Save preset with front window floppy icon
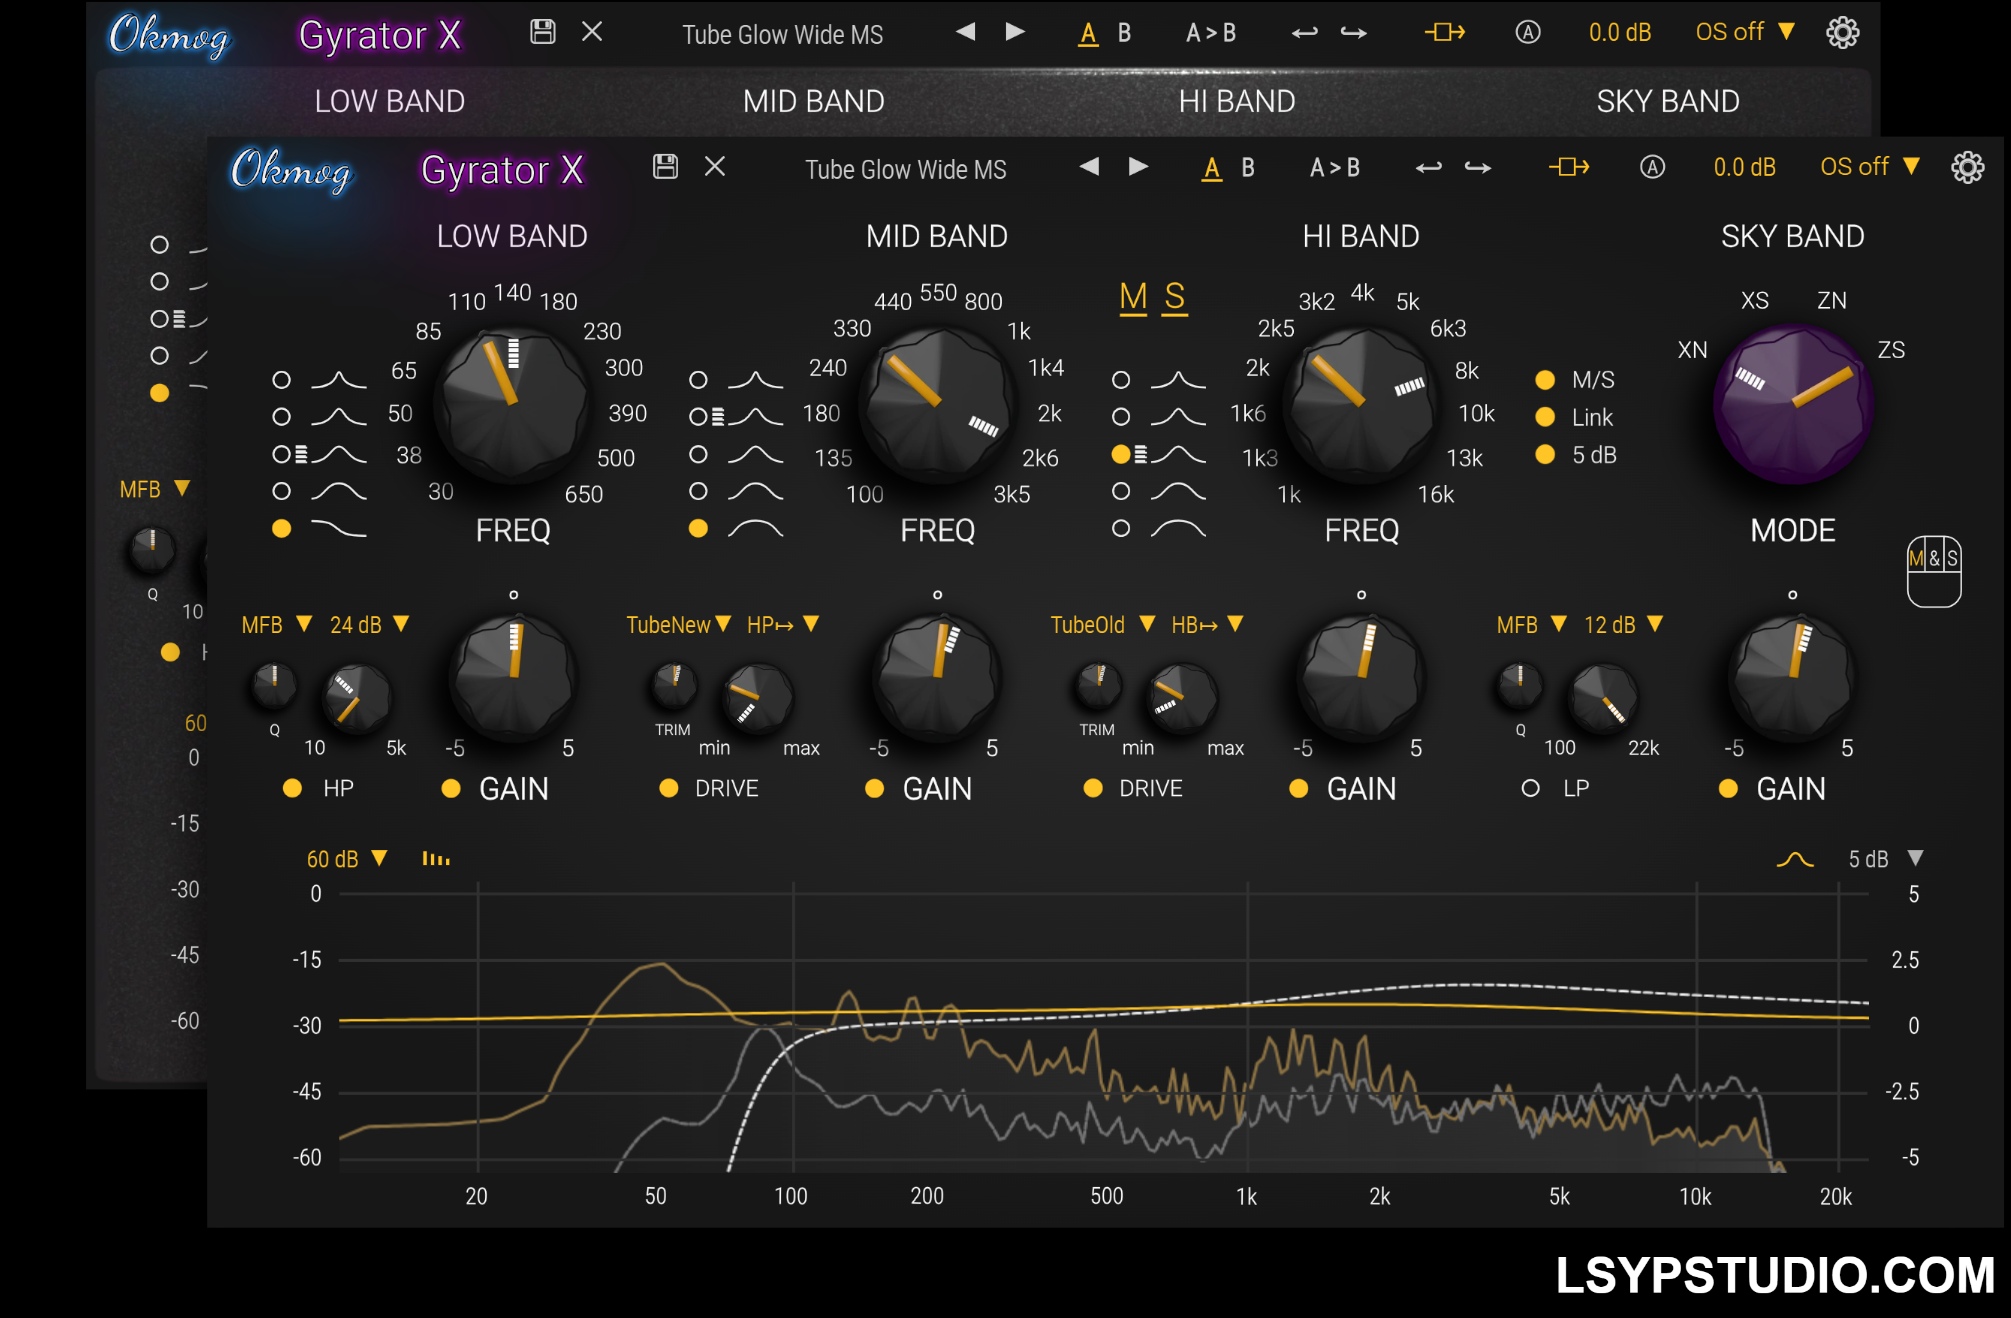 click(x=665, y=166)
